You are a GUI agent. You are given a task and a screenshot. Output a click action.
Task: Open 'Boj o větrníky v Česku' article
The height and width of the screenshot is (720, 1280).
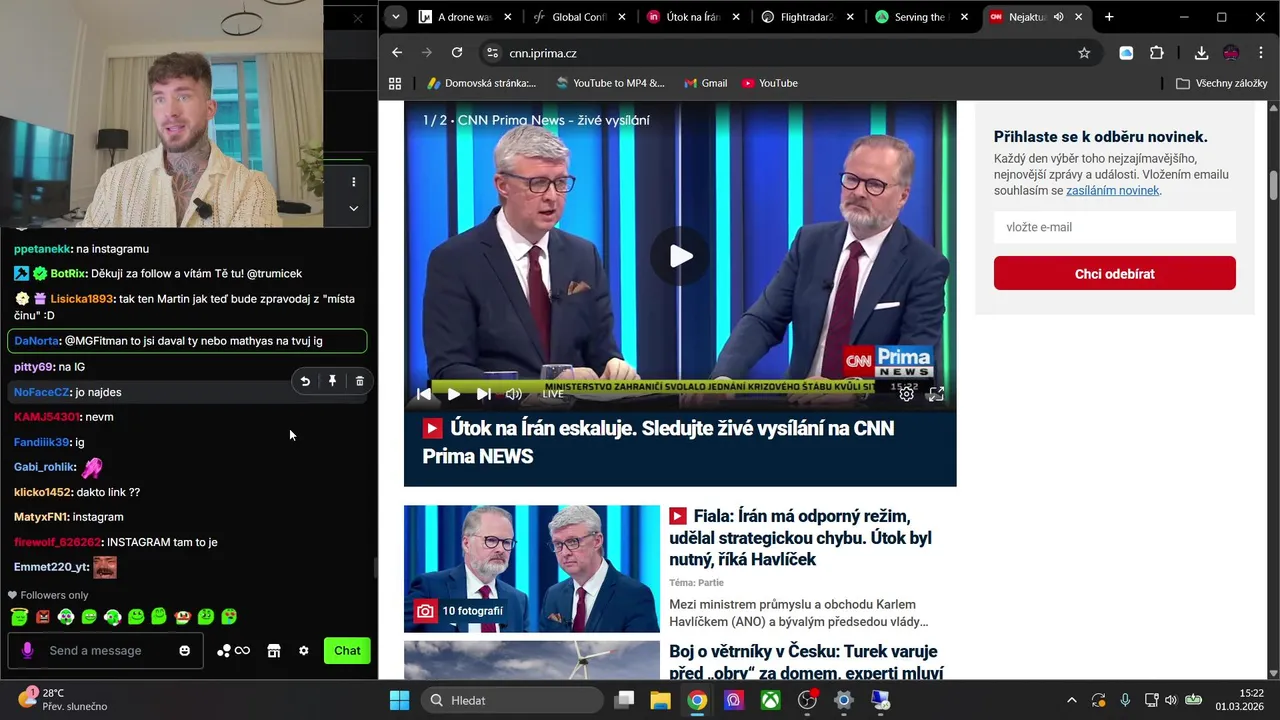tap(806, 661)
